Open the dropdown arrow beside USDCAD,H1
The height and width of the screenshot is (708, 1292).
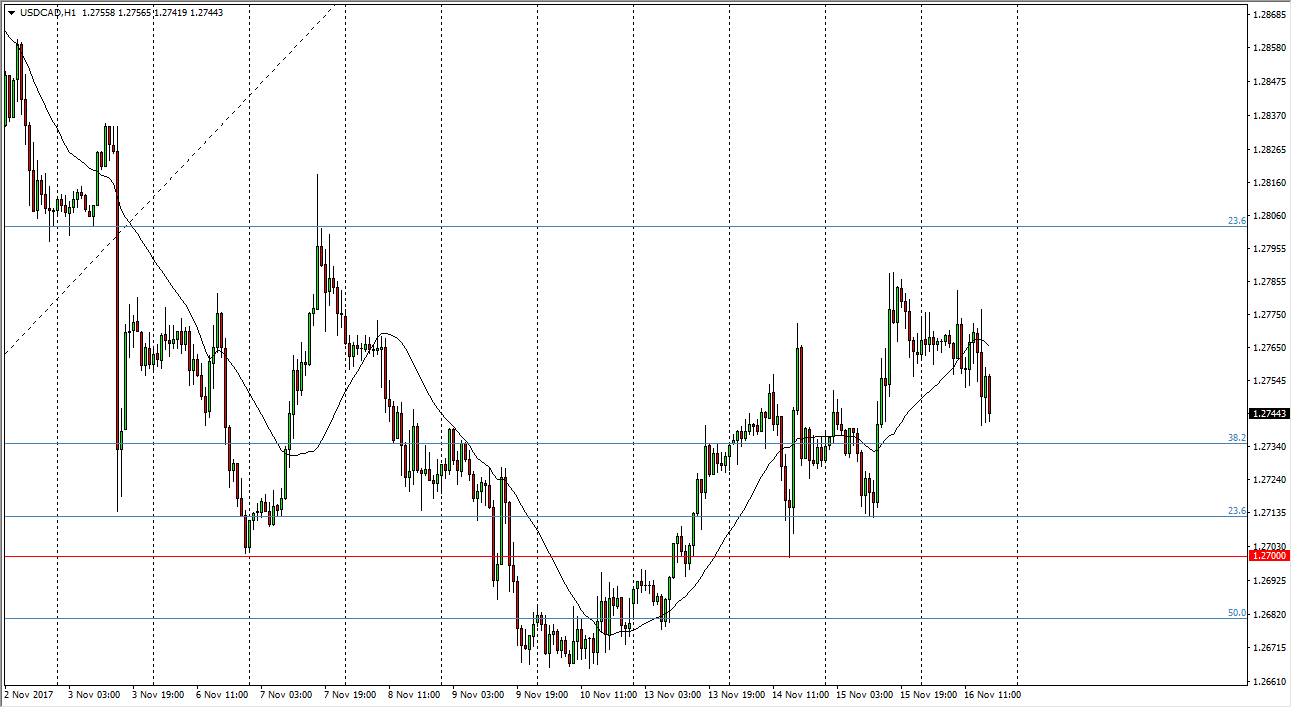pos(11,14)
